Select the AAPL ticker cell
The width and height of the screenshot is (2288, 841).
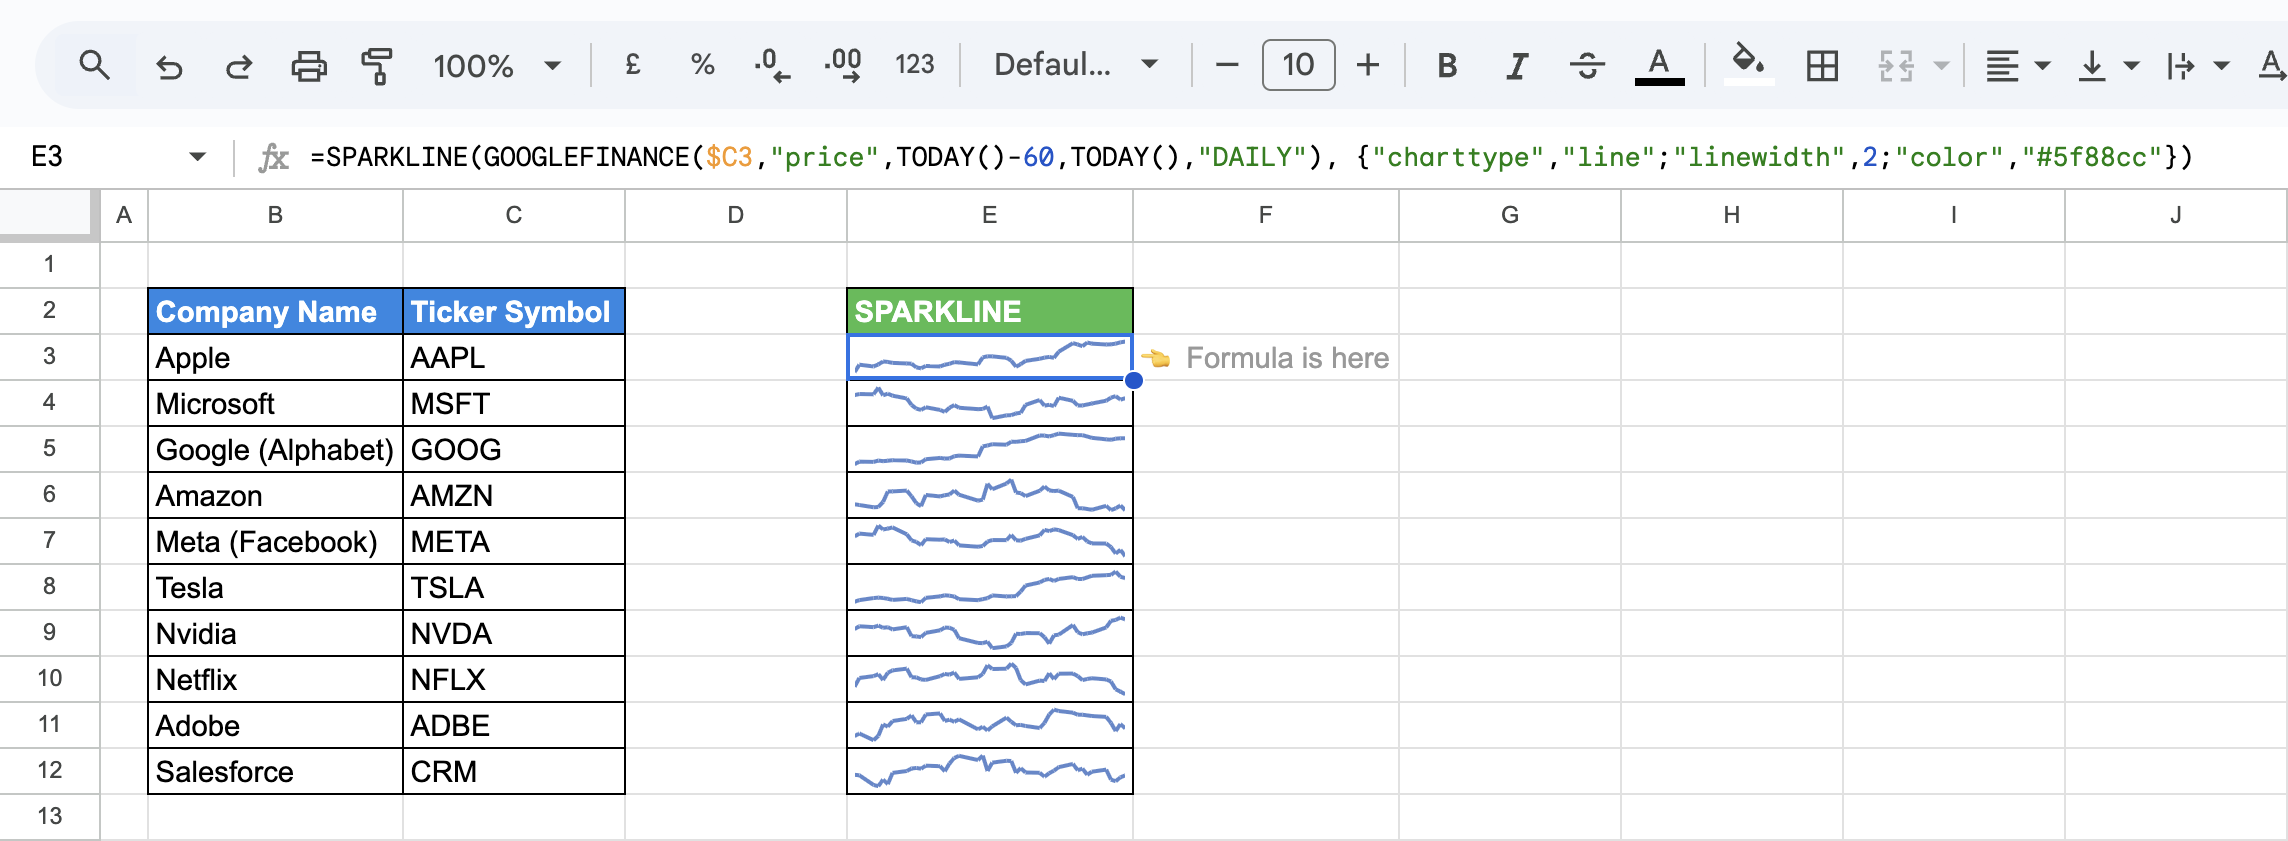(513, 357)
